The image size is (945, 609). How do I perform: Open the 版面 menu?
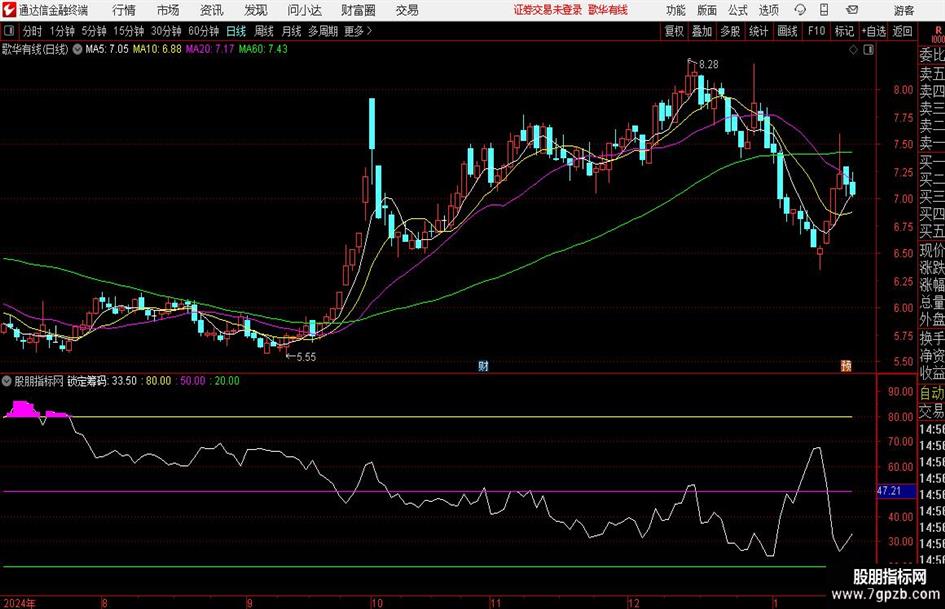707,10
